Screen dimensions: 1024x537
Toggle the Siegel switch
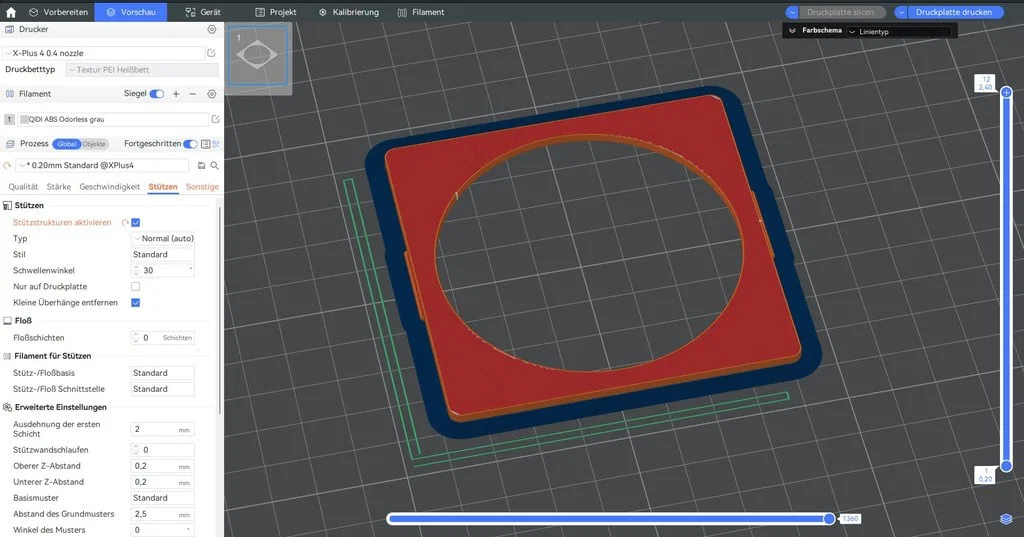pyautogui.click(x=157, y=94)
